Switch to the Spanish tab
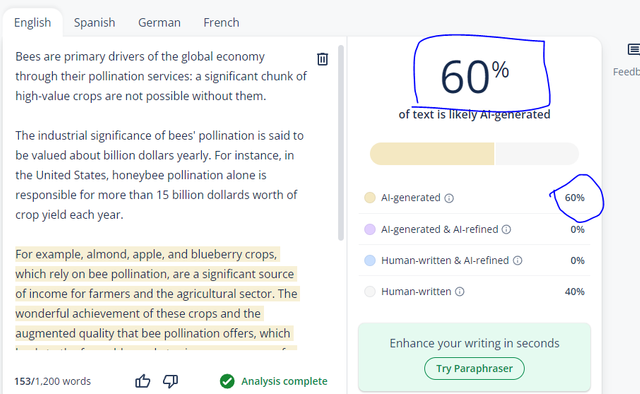 point(94,22)
